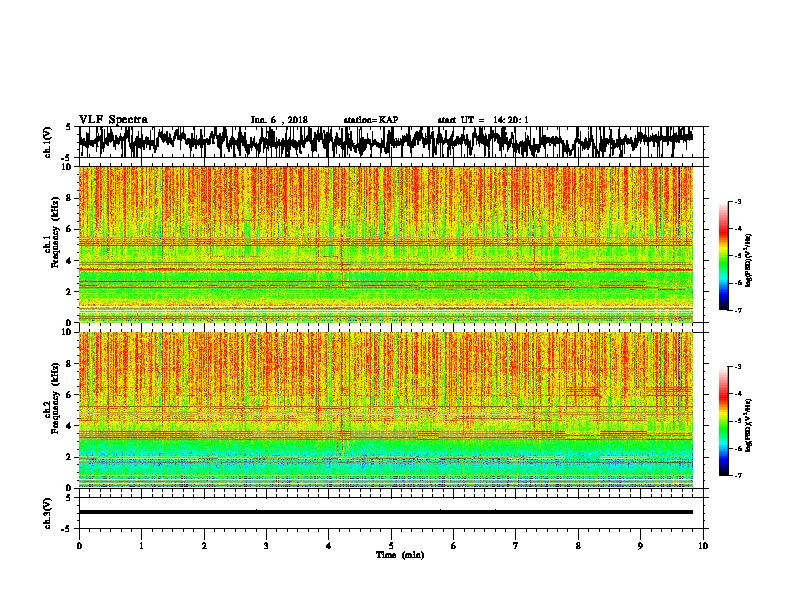
Task: Click the "8" kHz tick on ch.2 spectrogram
Action: pos(71,364)
